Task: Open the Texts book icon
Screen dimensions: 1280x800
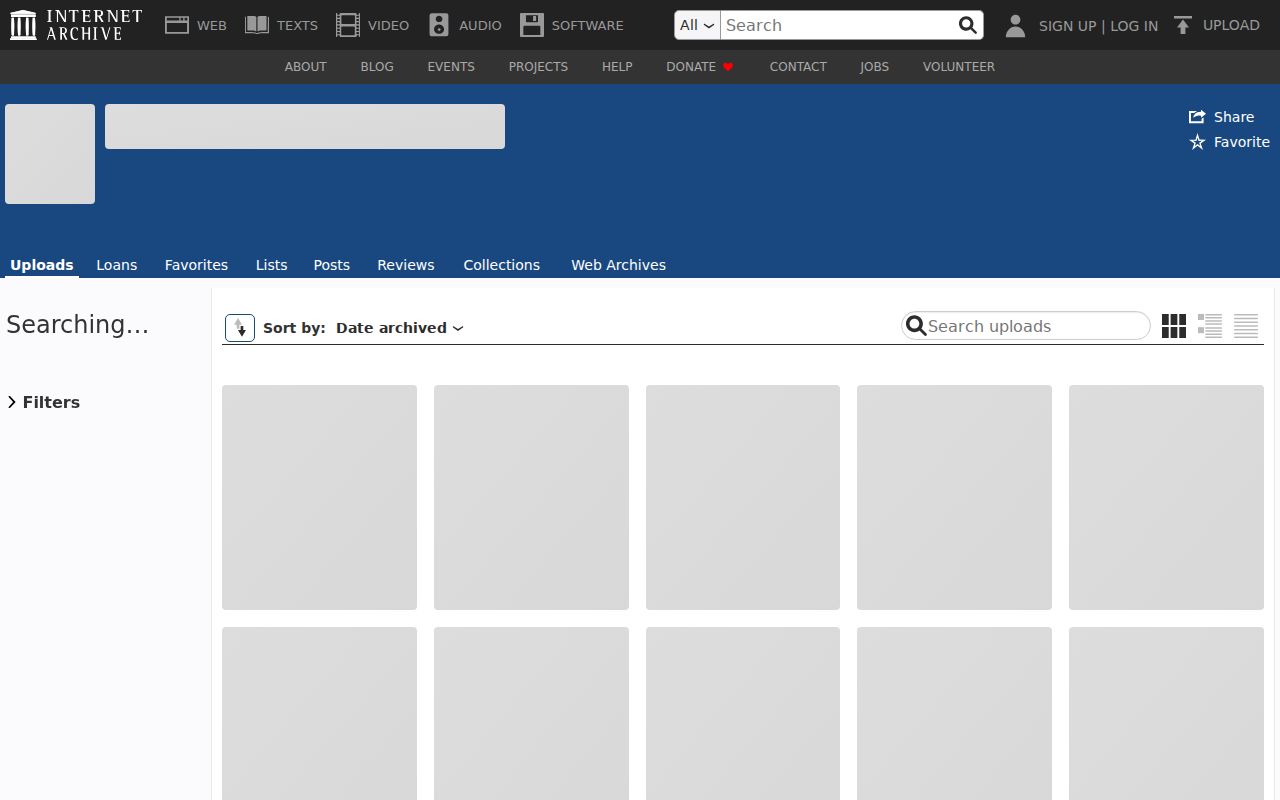Action: tap(257, 25)
